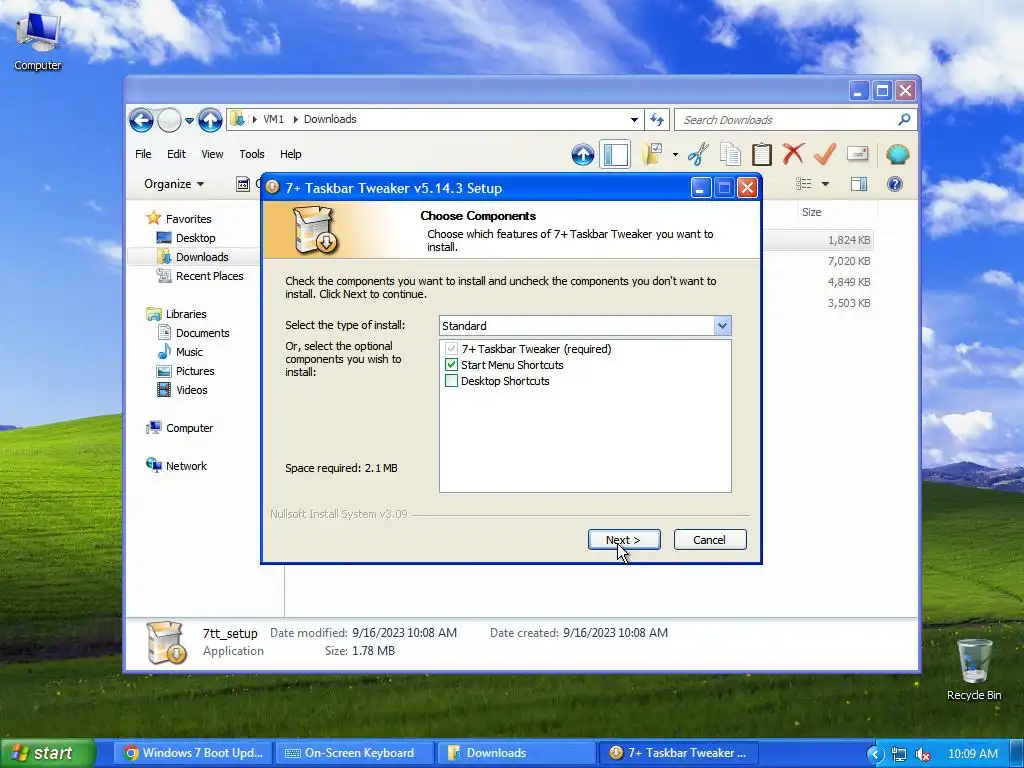
Task: Click the red X Delete toolbar icon
Action: [x=793, y=154]
